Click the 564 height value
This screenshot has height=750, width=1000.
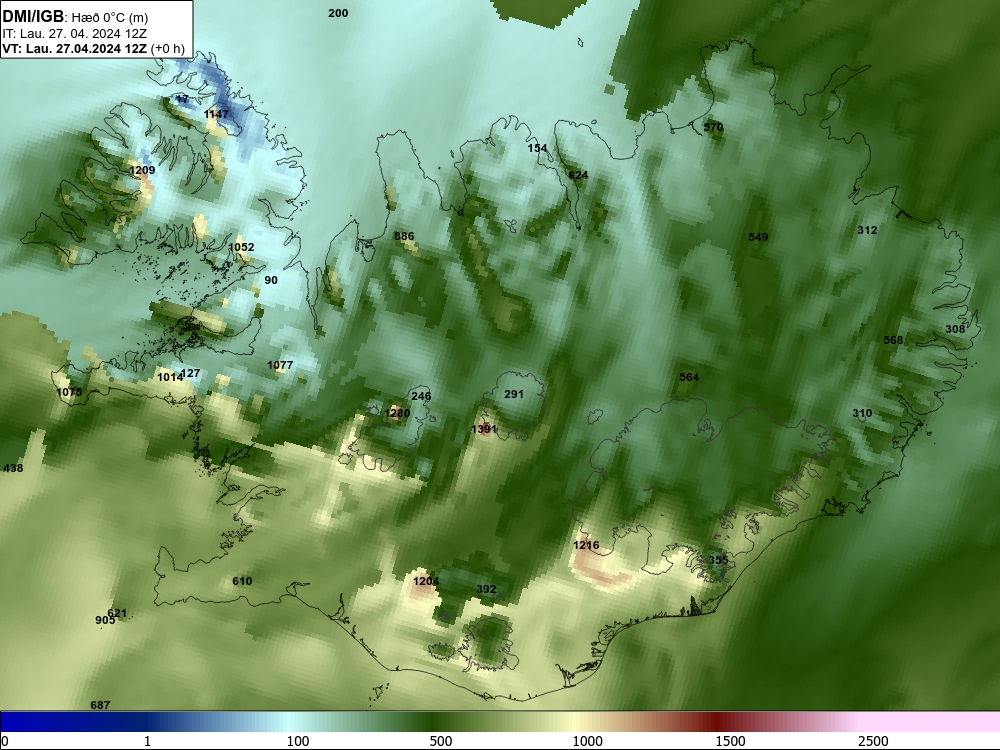coord(689,377)
